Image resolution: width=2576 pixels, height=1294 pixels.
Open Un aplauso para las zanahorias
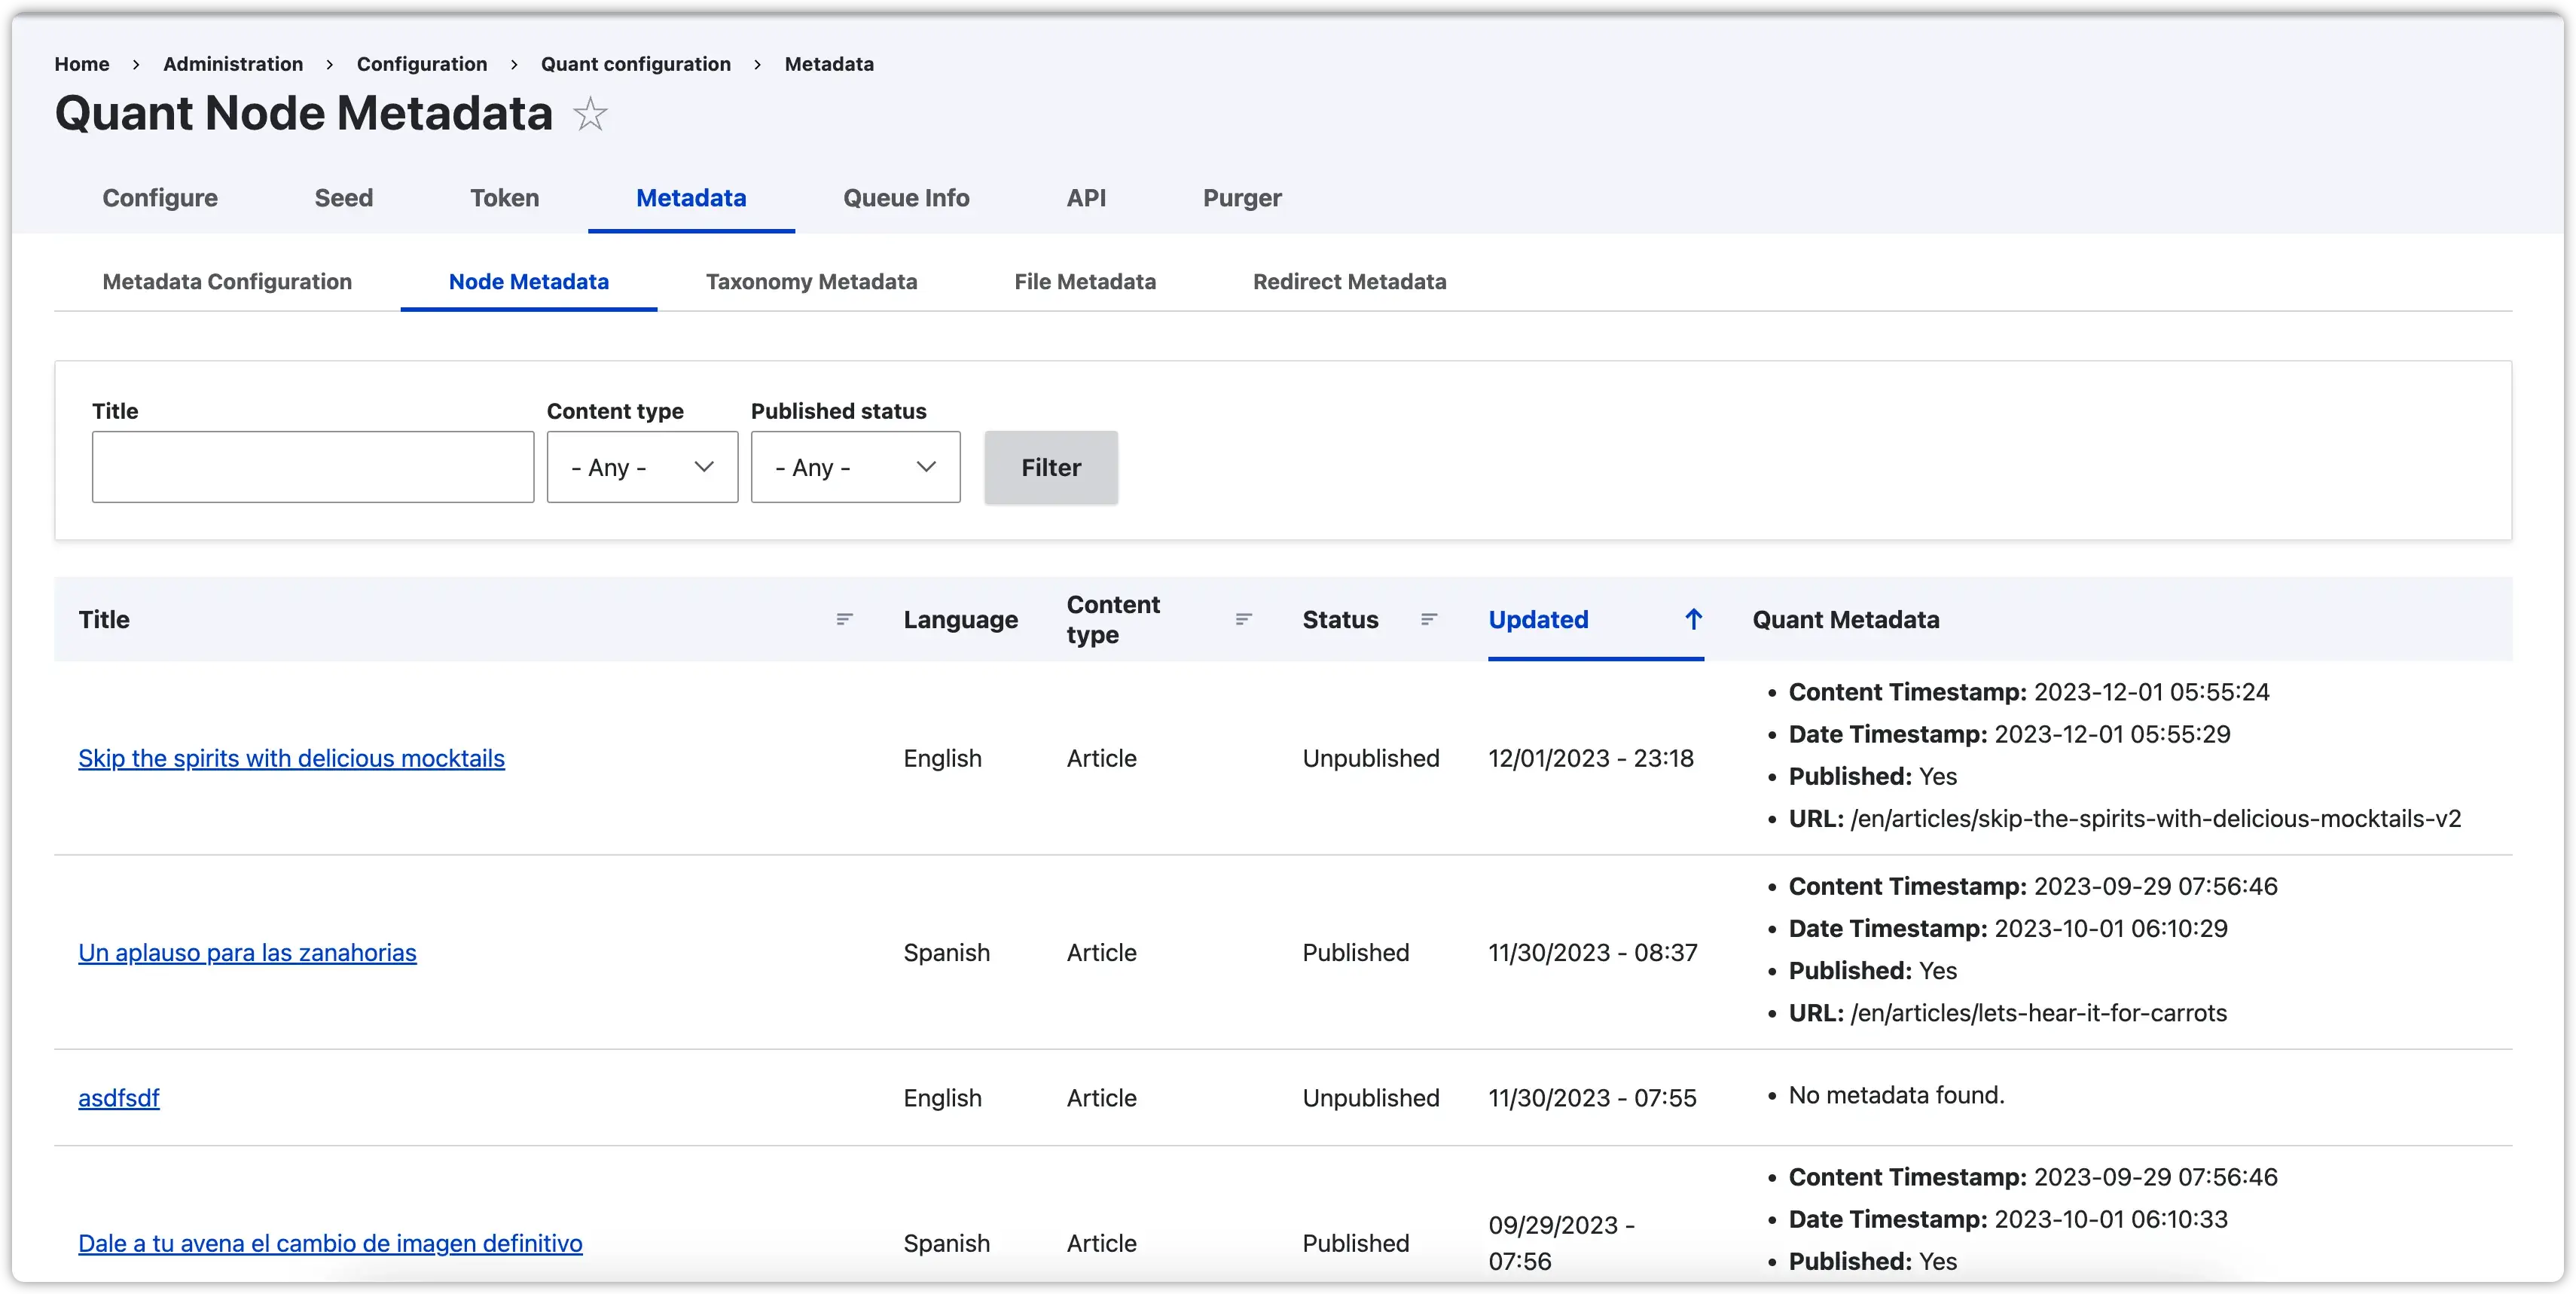(x=247, y=953)
